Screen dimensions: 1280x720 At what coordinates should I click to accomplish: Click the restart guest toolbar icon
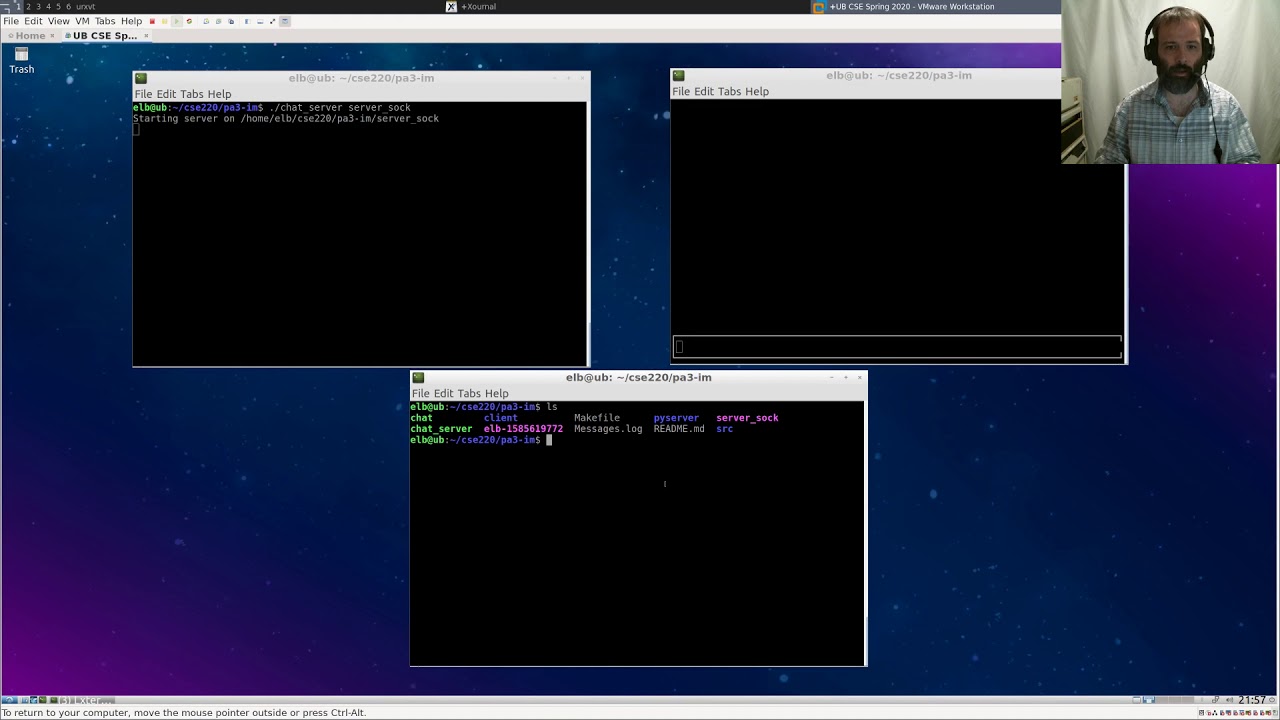coord(189,21)
